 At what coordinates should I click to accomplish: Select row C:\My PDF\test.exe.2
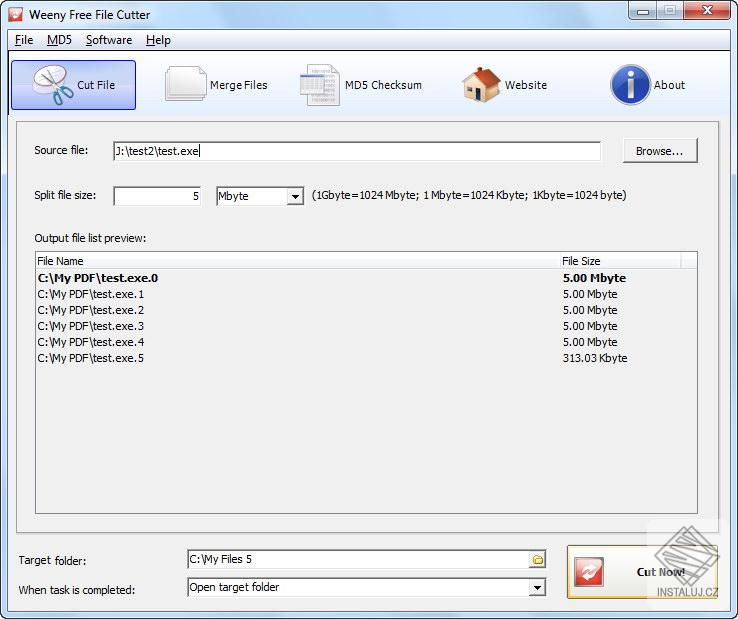coord(366,310)
